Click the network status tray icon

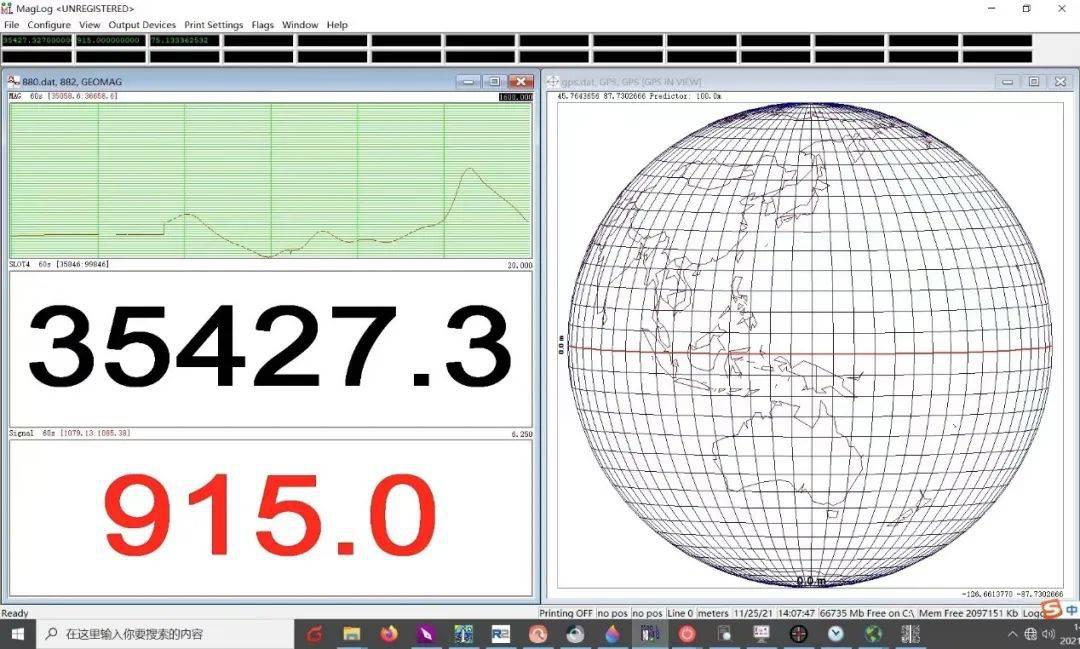[x=1031, y=634]
